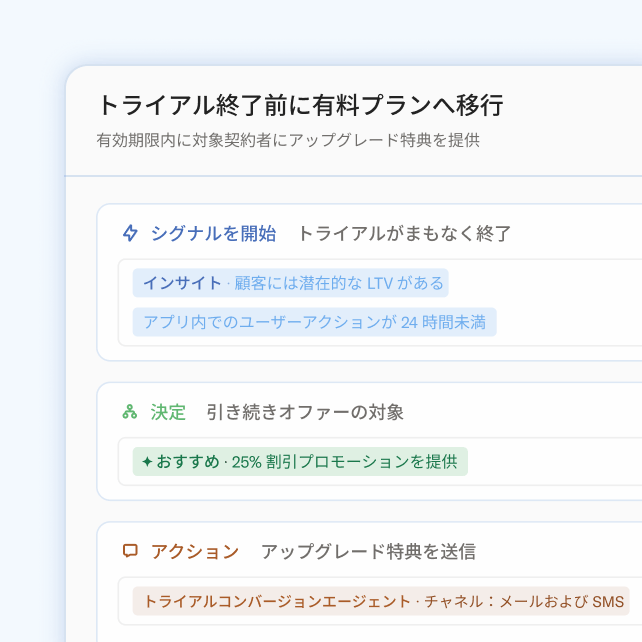Select the アプリ内でのユーザーアクションが 24 時間未満 chip
The width and height of the screenshot is (642, 642).
[314, 322]
